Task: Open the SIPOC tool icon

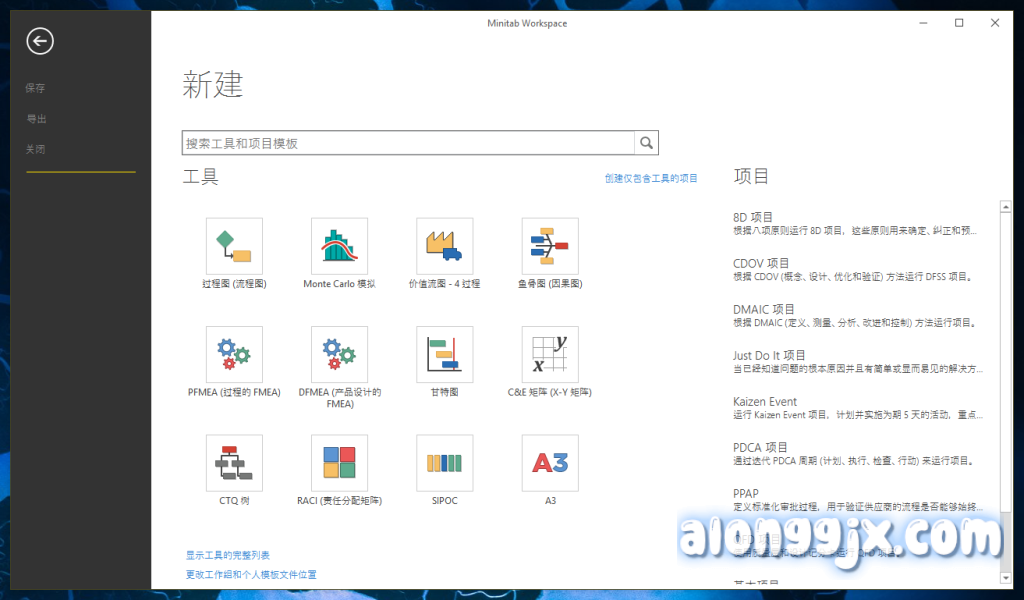Action: [445, 462]
